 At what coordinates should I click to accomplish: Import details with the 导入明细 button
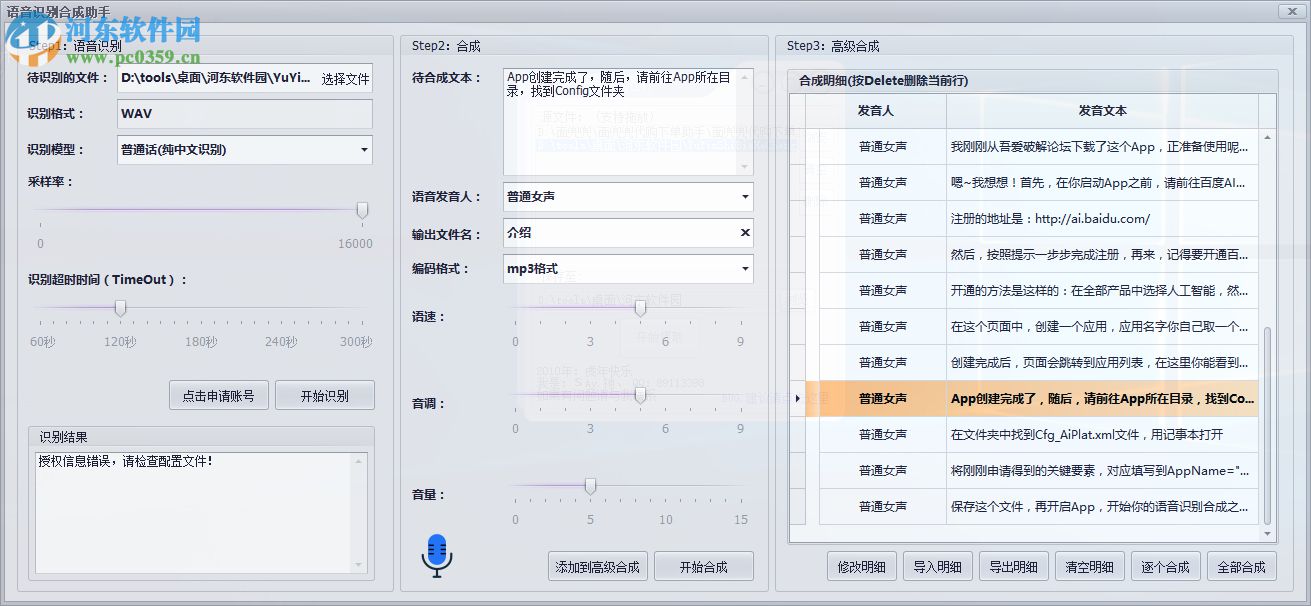937,566
